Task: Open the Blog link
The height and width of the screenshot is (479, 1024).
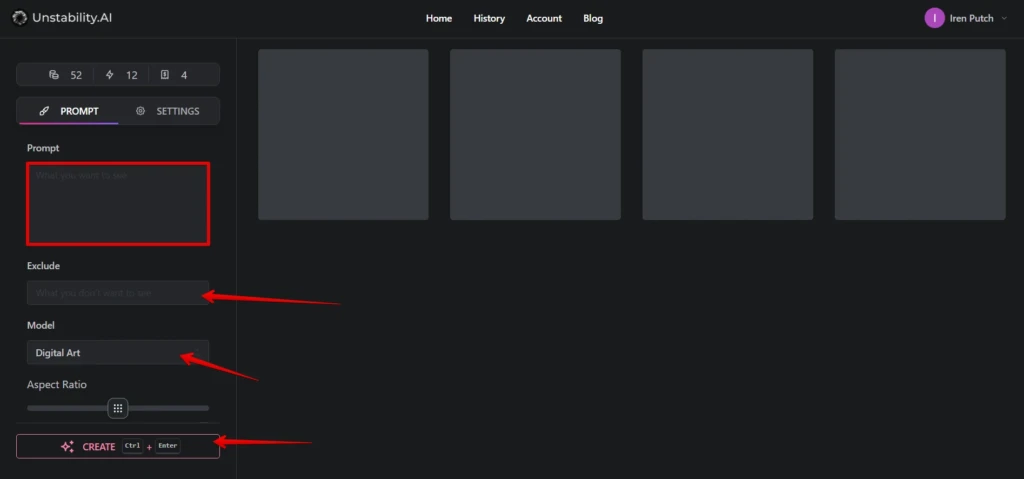Action: pos(593,18)
